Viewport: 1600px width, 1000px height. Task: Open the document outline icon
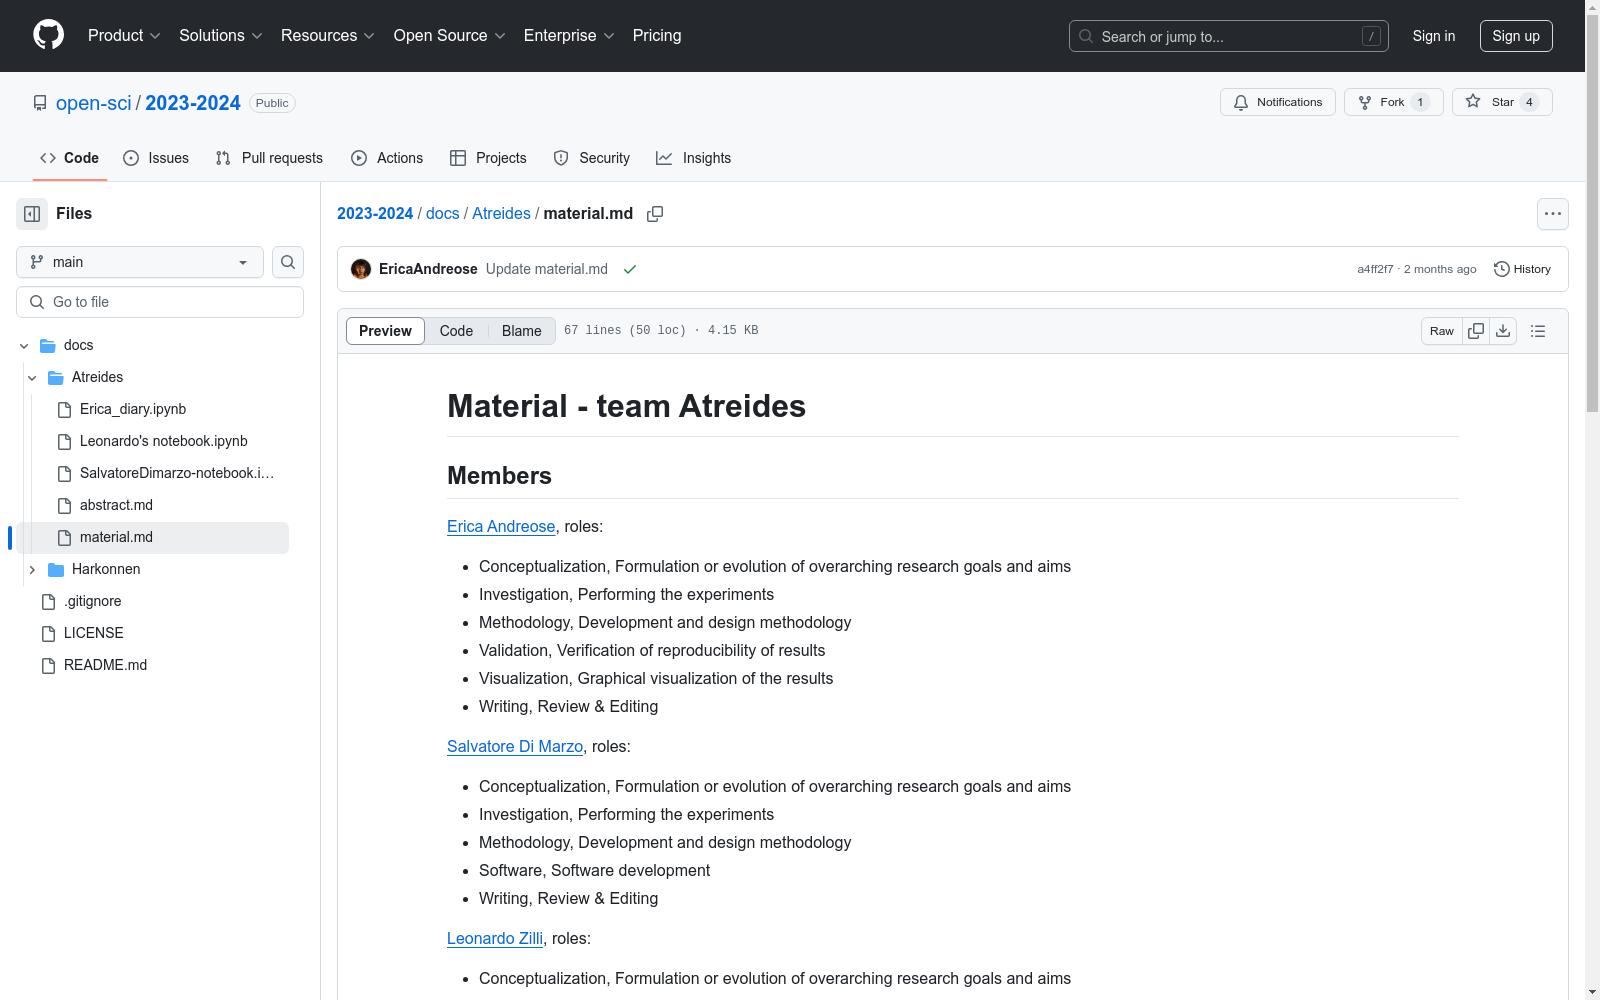1538,331
